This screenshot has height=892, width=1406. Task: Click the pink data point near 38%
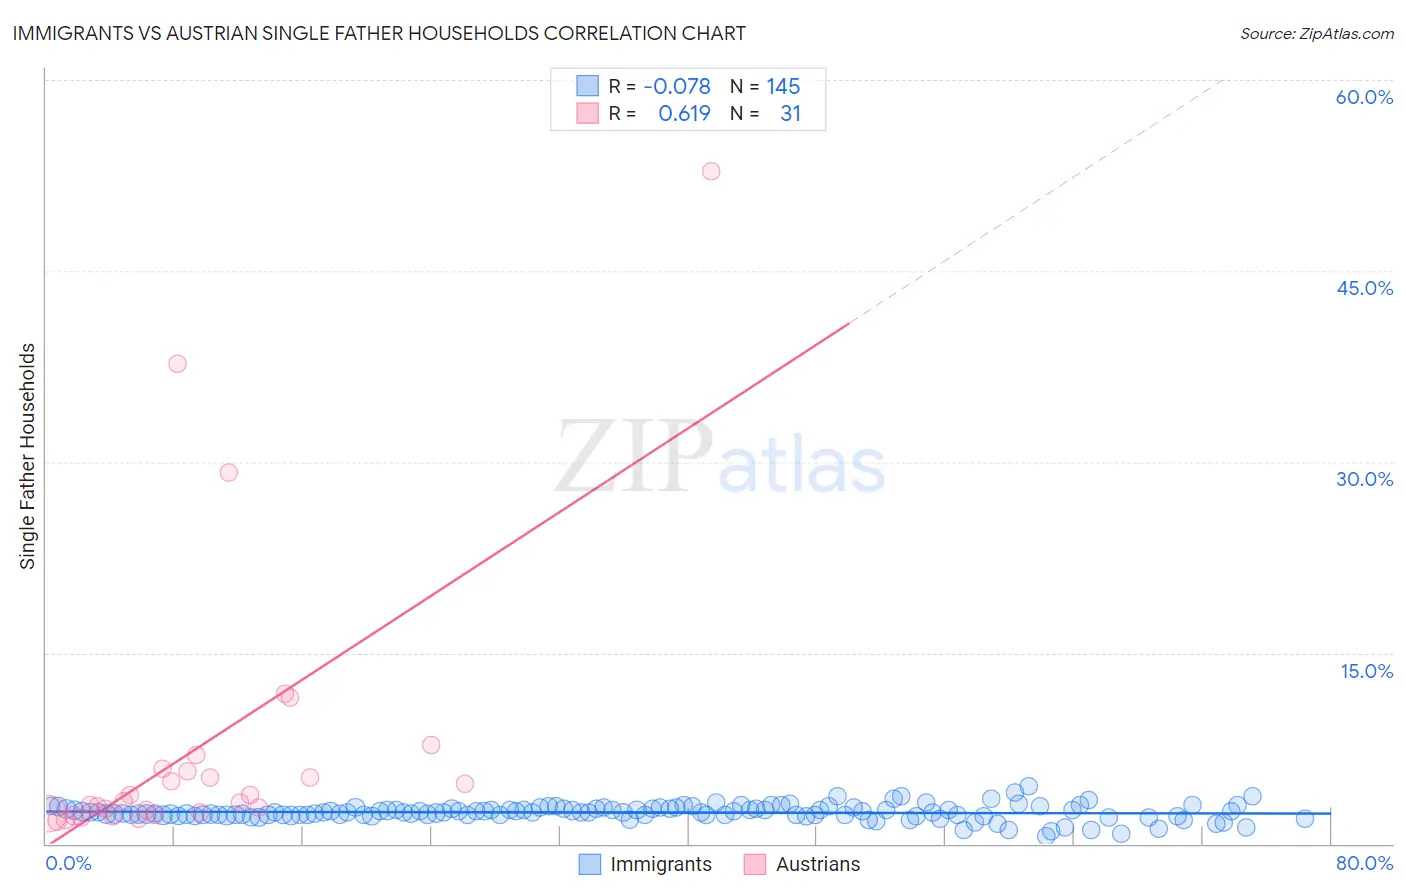(177, 364)
